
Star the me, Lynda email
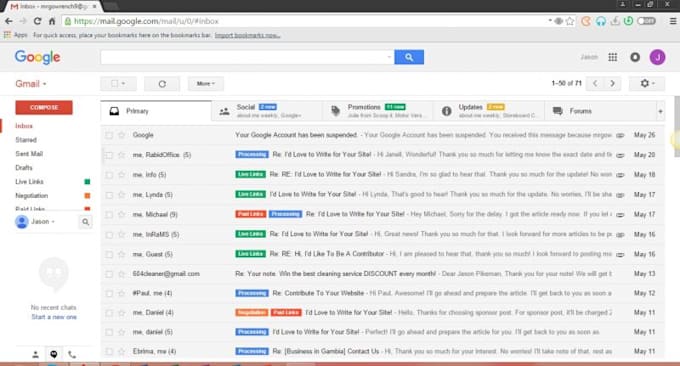click(x=121, y=195)
